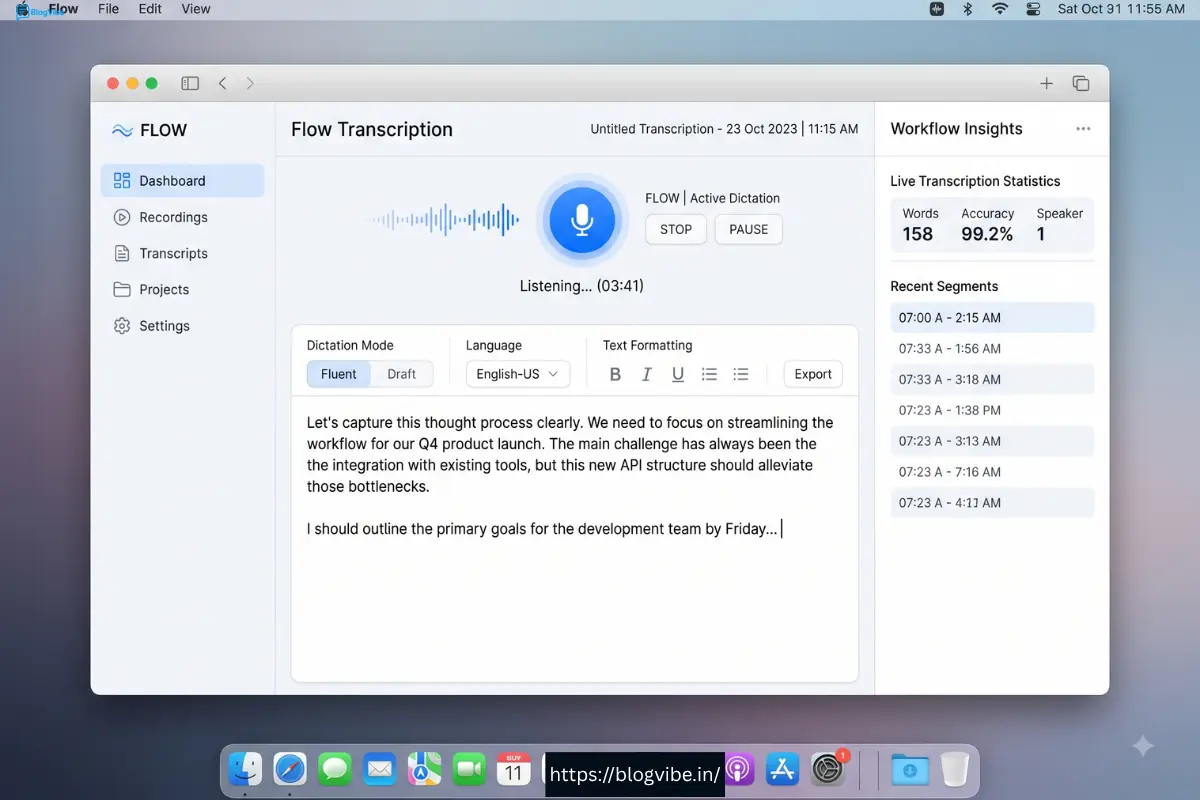This screenshot has width=1200, height=800.
Task: Open Workflow Insights three-dot options menu
Action: click(1083, 129)
